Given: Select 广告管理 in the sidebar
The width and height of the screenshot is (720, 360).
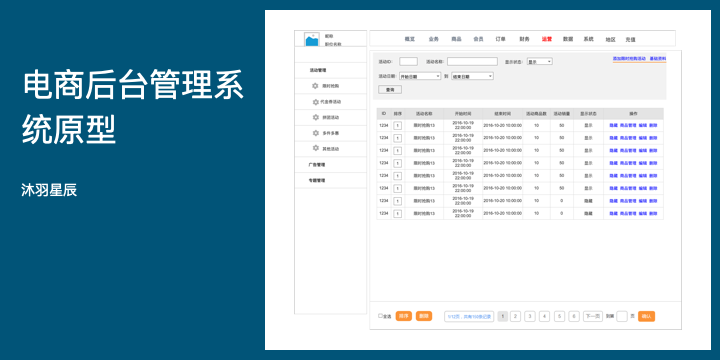Looking at the screenshot, I should (x=317, y=164).
